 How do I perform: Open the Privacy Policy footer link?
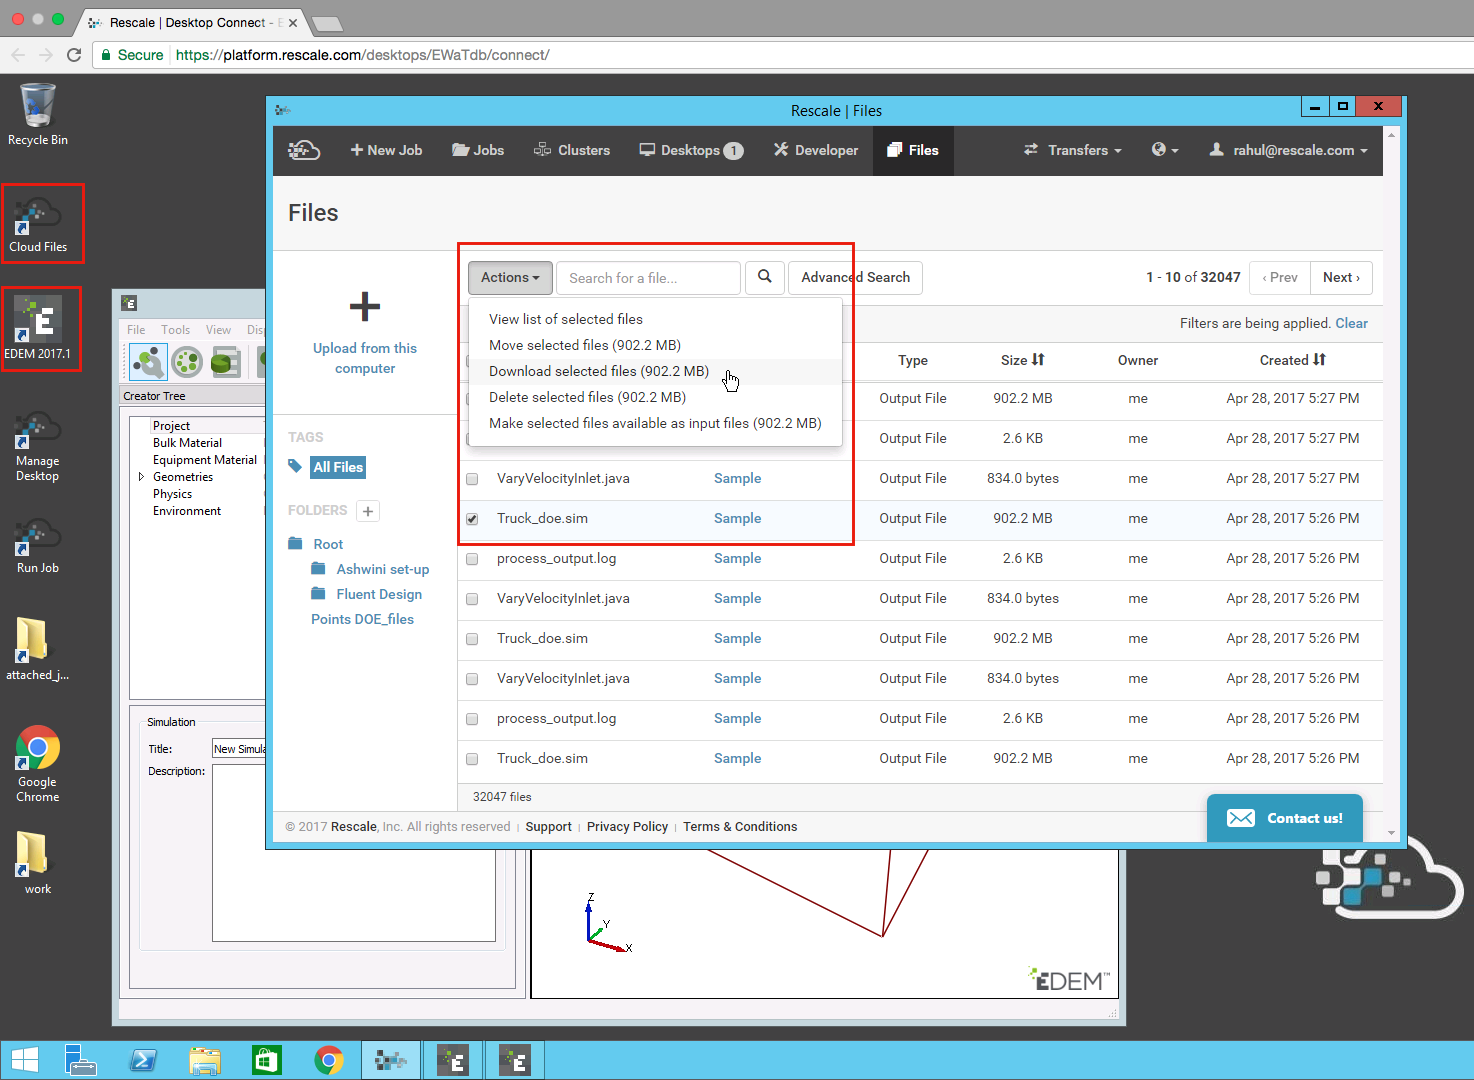pyautogui.click(x=627, y=827)
